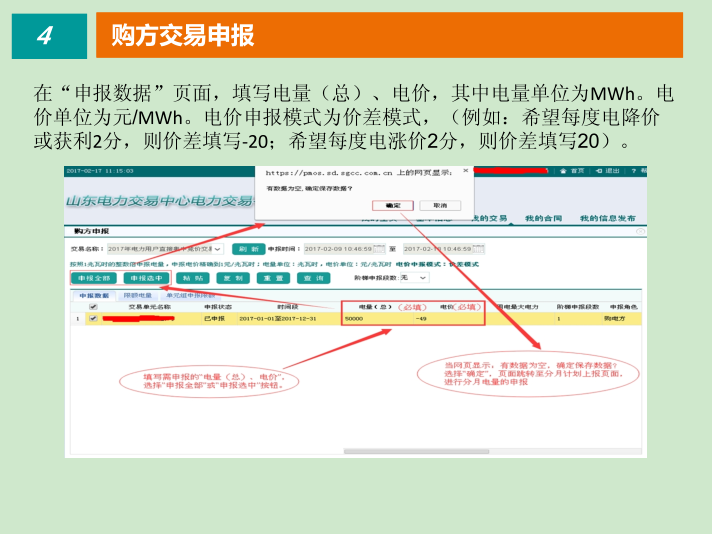This screenshot has width=712, height=534.
Task: Switch to the 限额电量 tab
Action: [x=138, y=296]
